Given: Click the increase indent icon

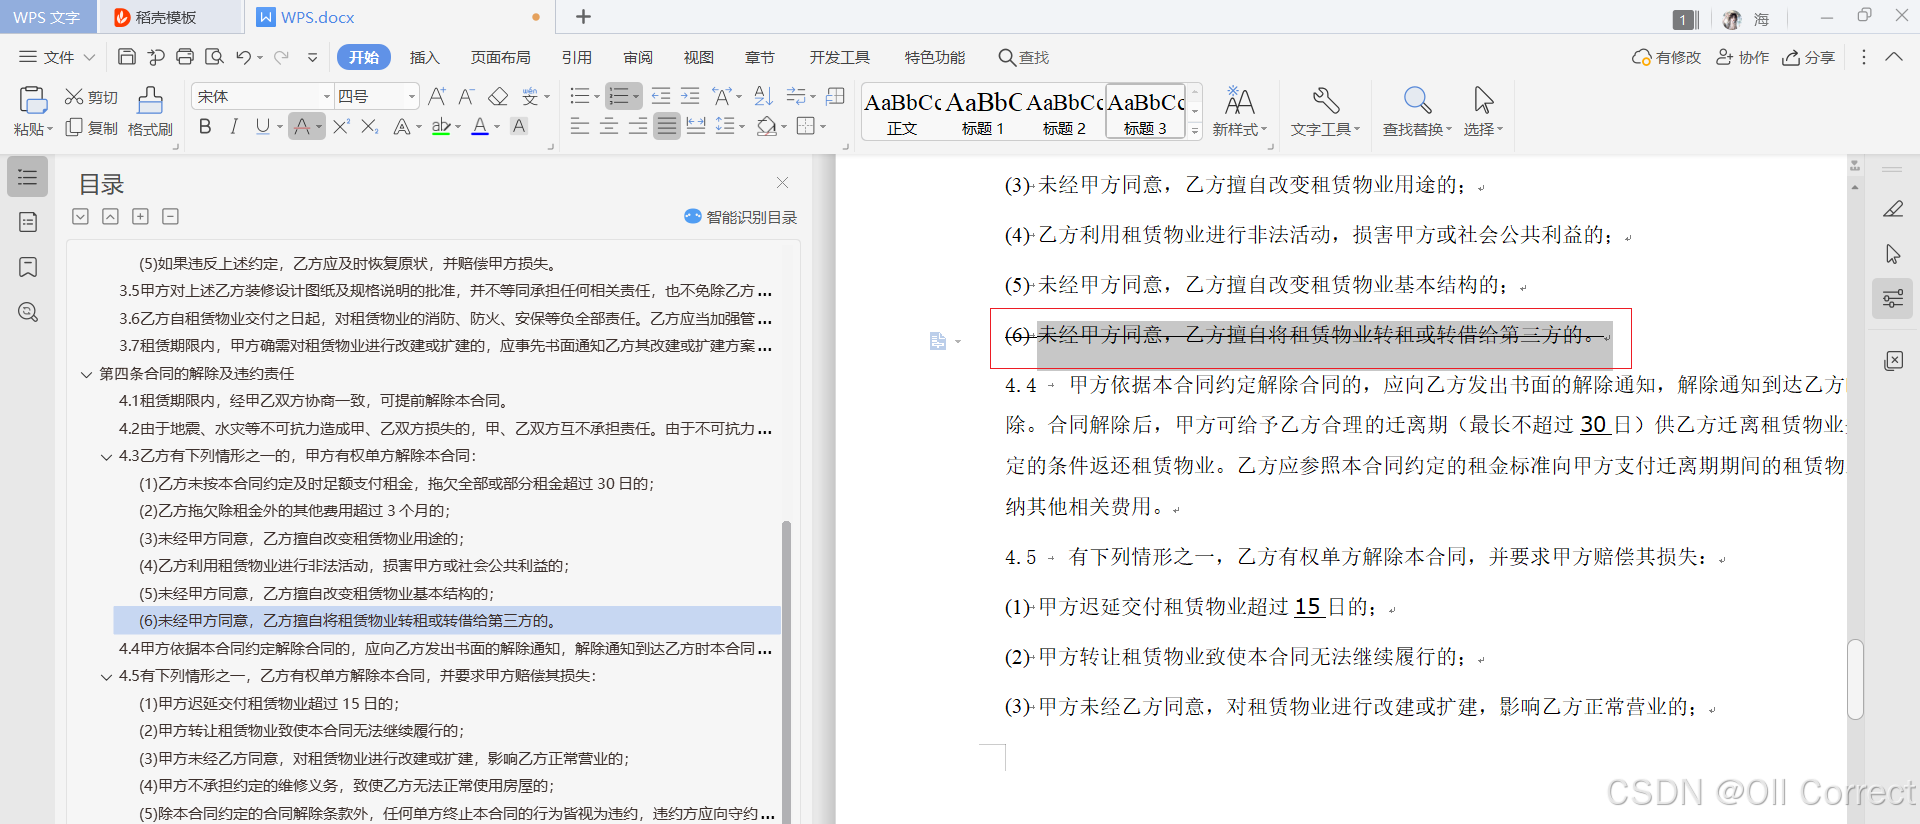Looking at the screenshot, I should 690,96.
